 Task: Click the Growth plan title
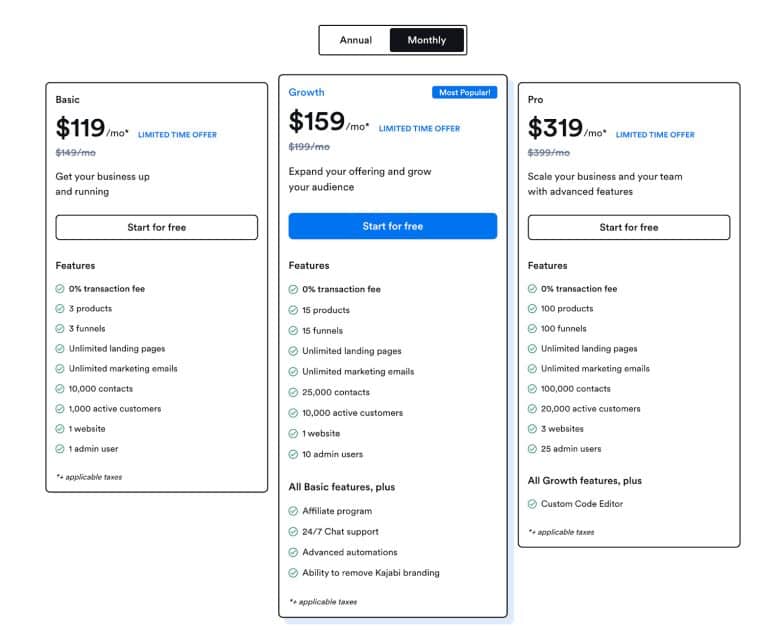tap(306, 92)
